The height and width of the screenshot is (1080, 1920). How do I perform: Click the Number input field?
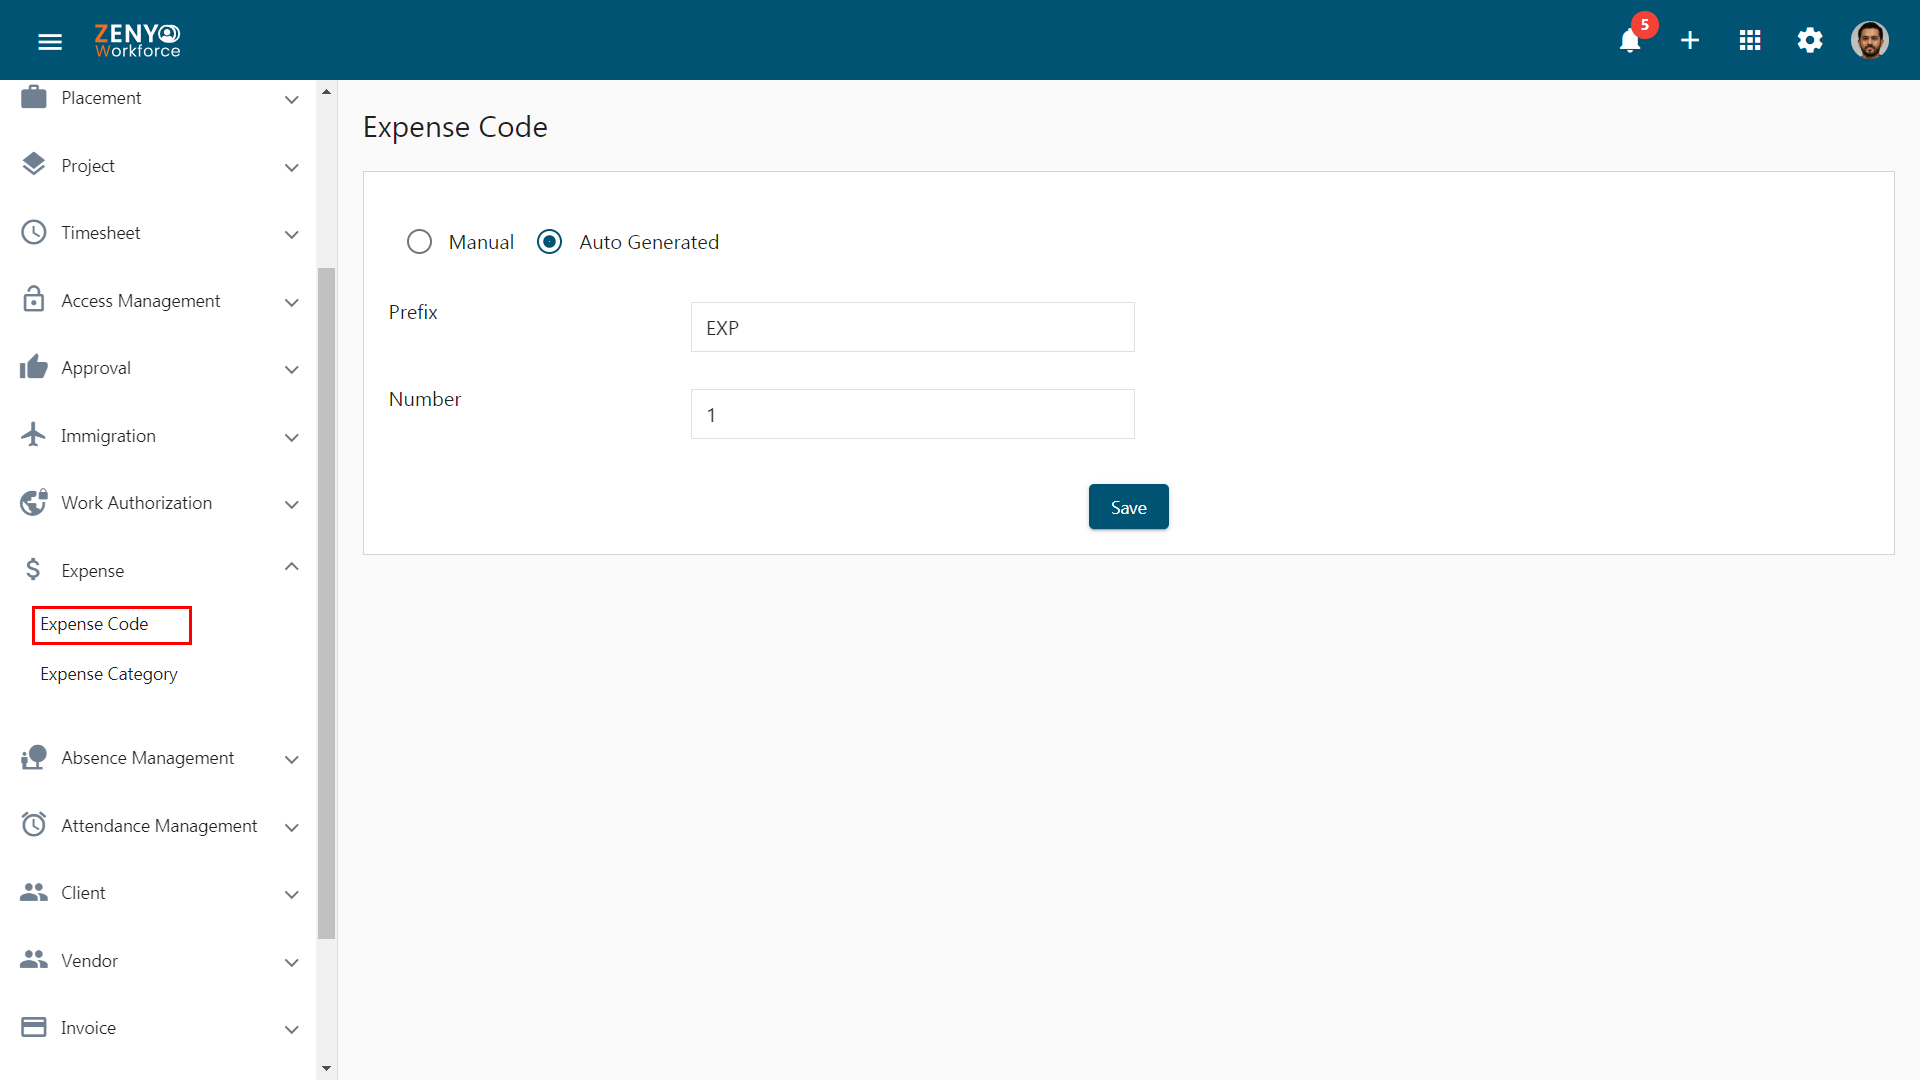click(911, 414)
